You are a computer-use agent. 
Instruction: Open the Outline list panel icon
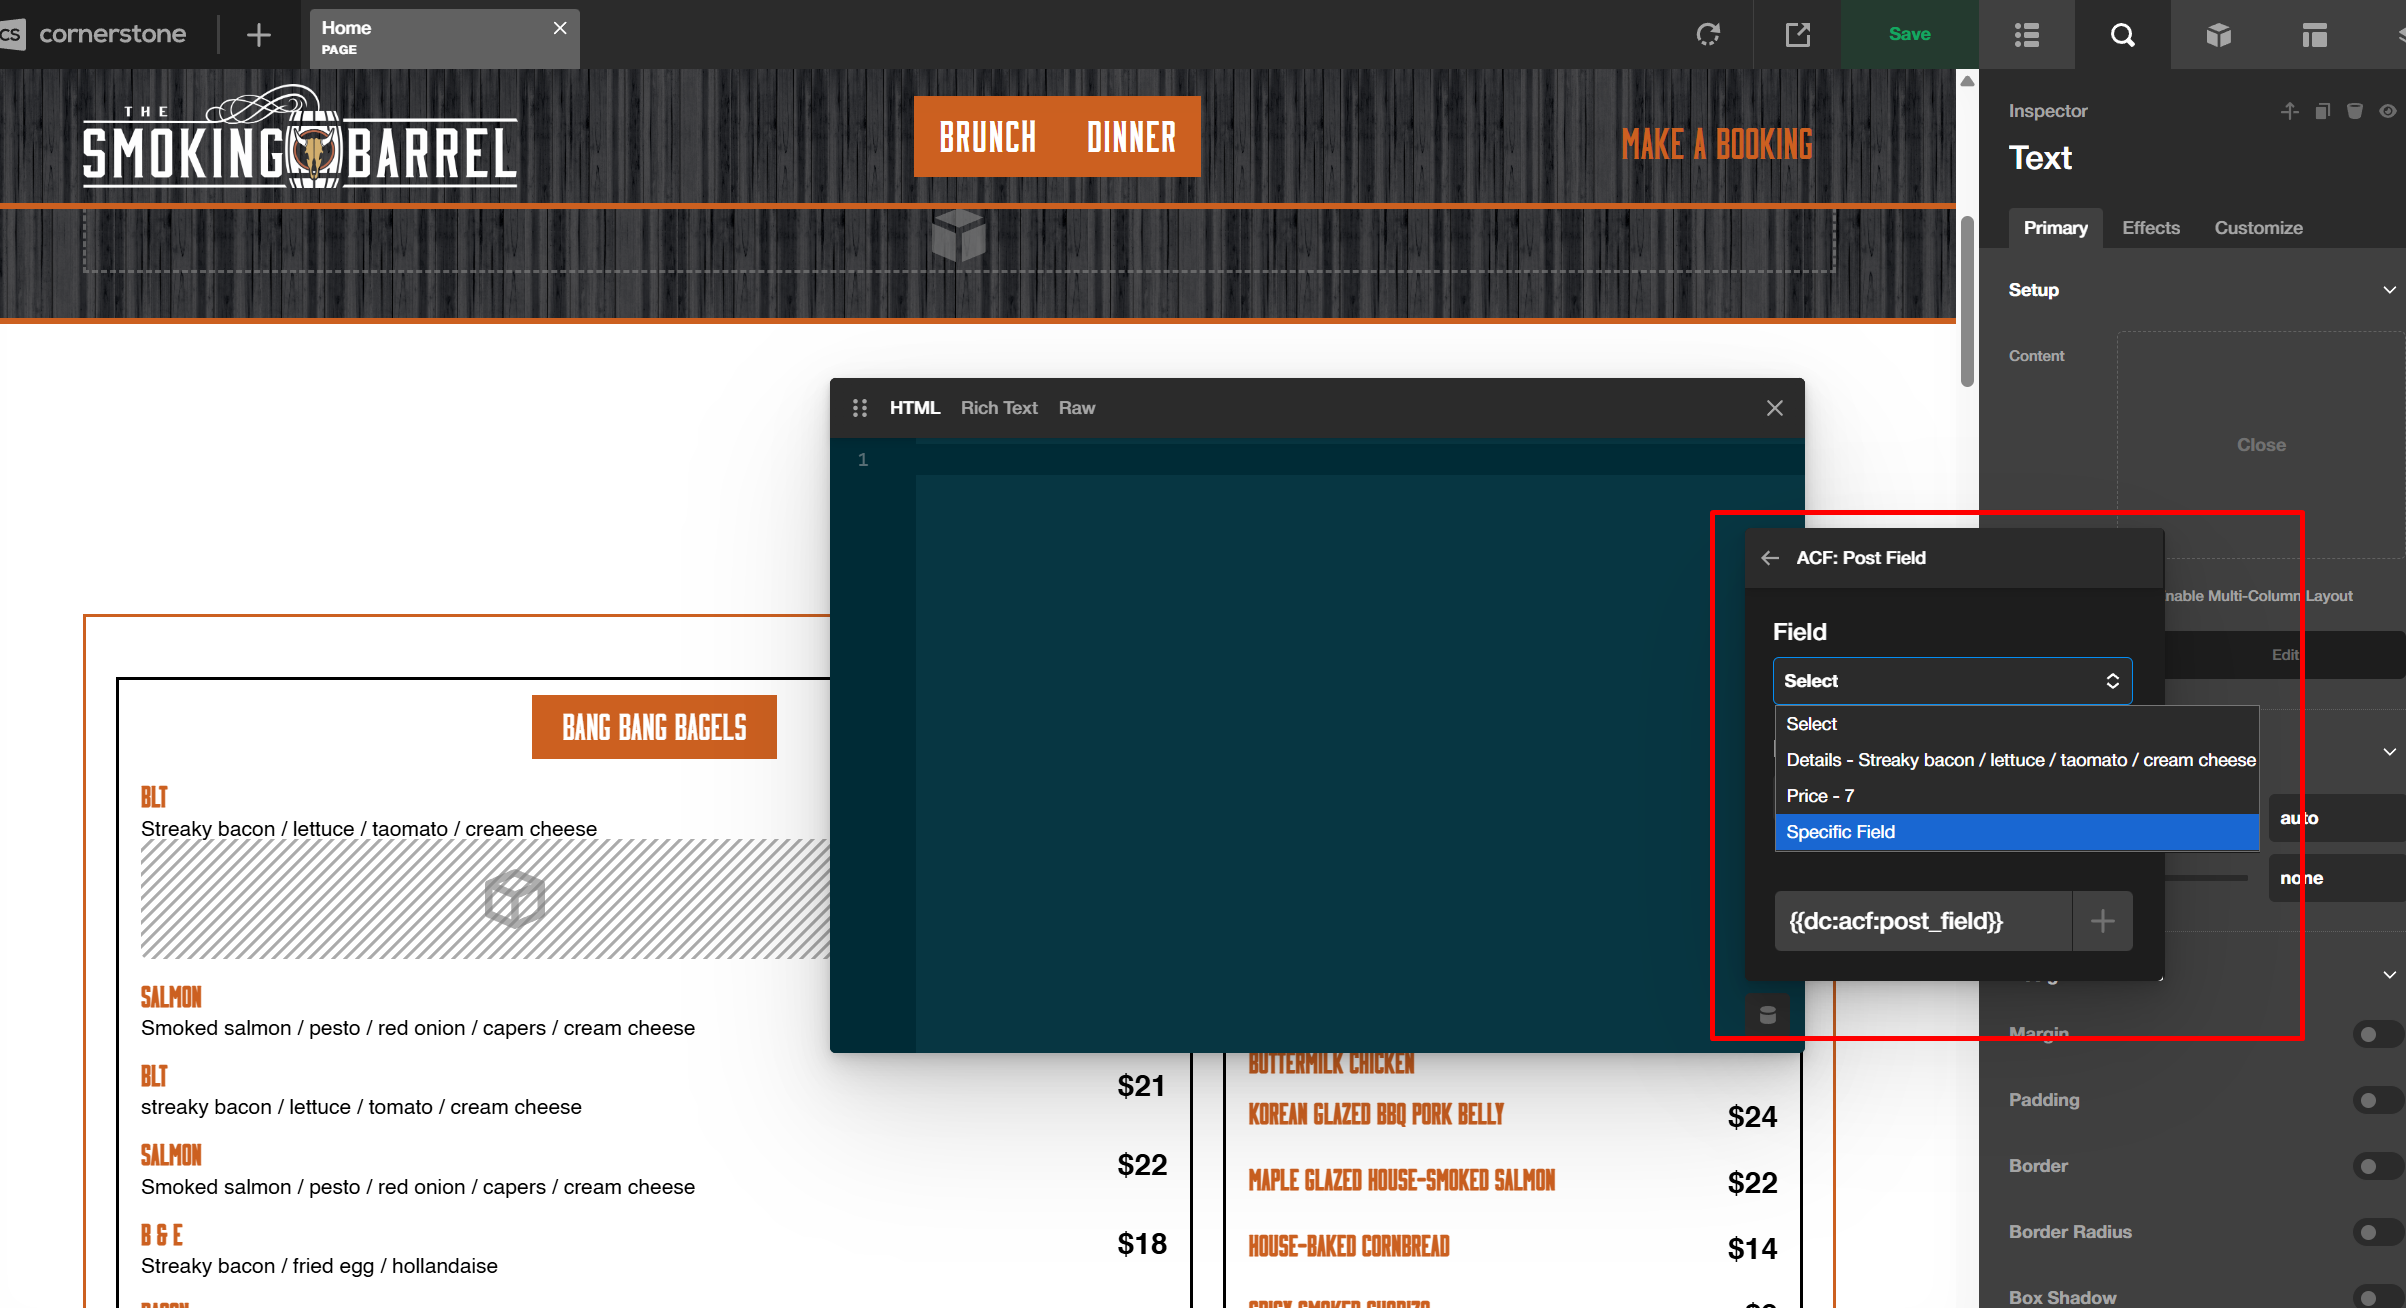(2026, 35)
